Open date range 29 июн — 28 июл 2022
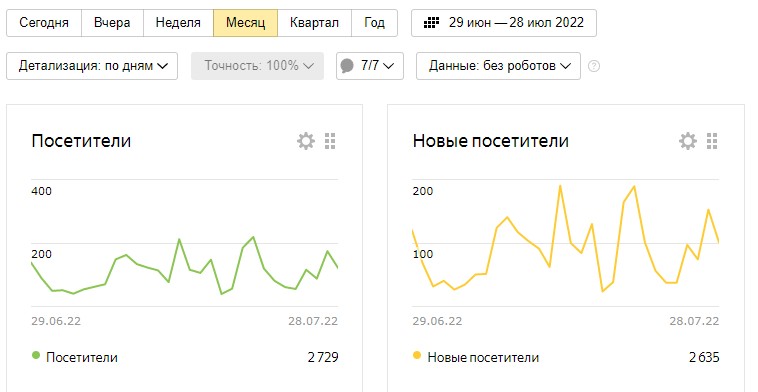The height and width of the screenshot is (392, 758). pyautogui.click(x=504, y=23)
